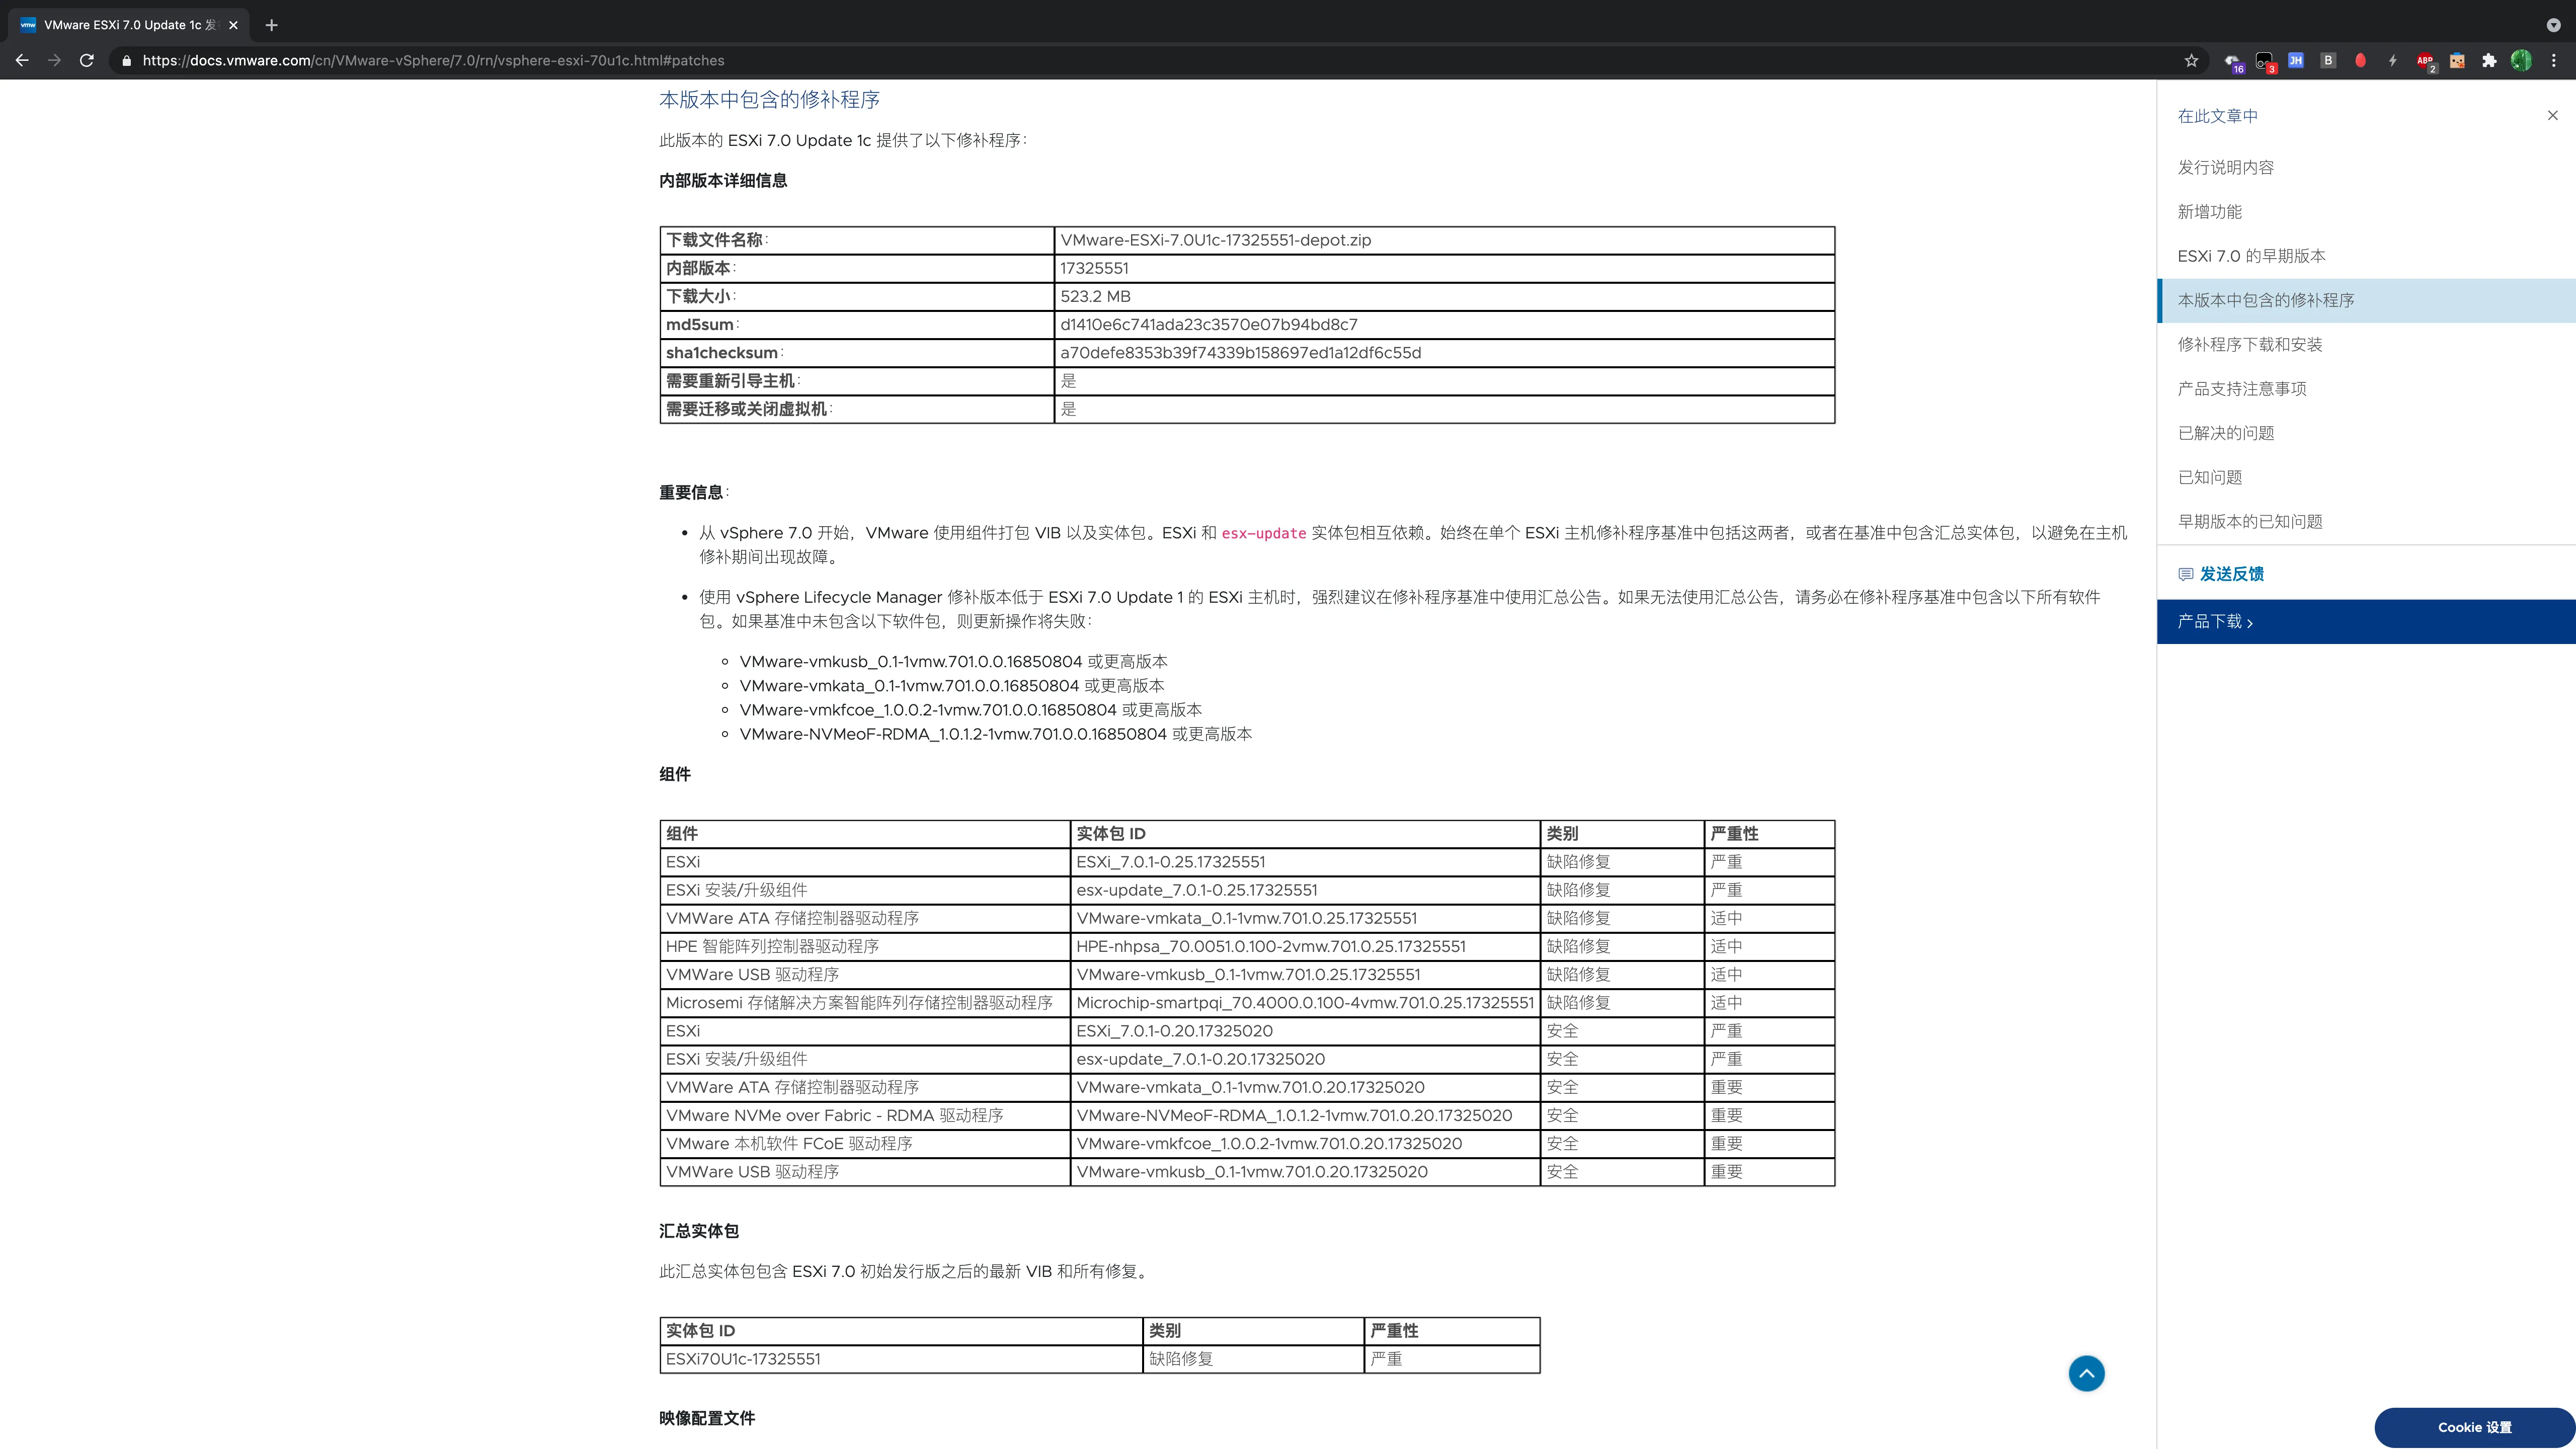
Task: Click the feedback icon beside 发送反馈
Action: tap(2185, 574)
